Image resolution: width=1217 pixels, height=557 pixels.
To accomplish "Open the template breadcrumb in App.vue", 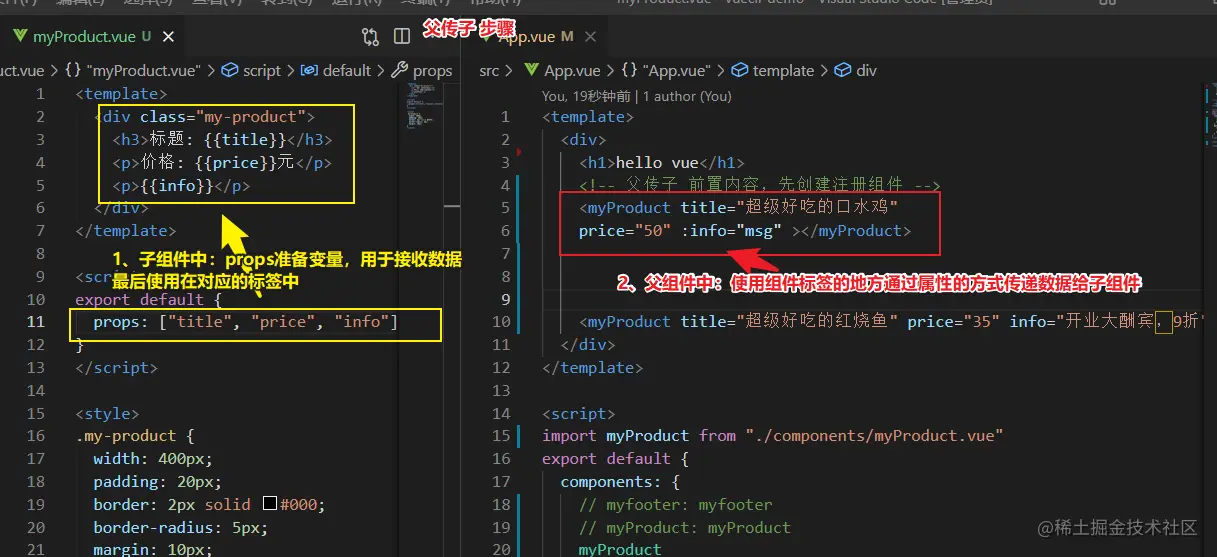I will [773, 71].
